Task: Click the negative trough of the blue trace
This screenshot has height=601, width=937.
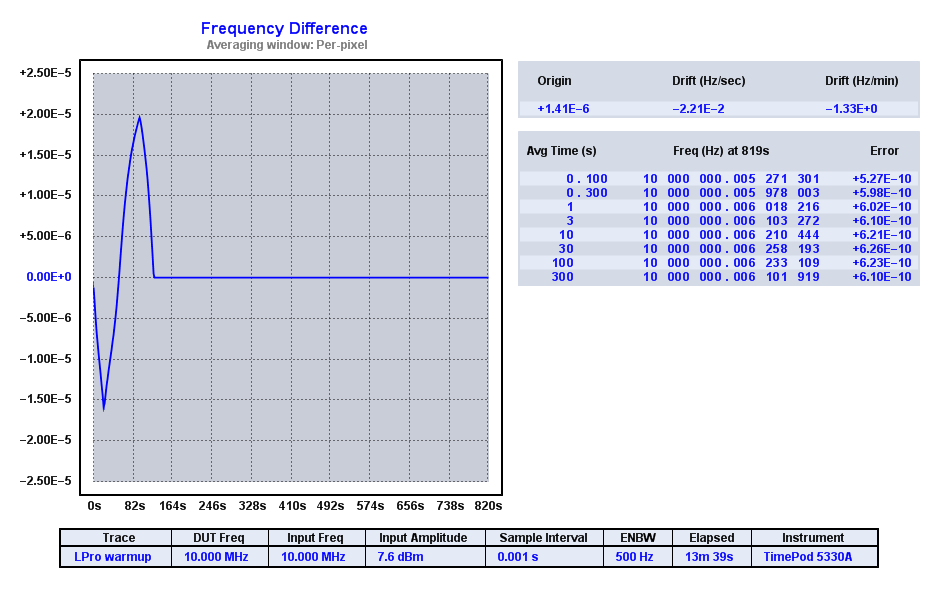Action: pyautogui.click(x=103, y=408)
